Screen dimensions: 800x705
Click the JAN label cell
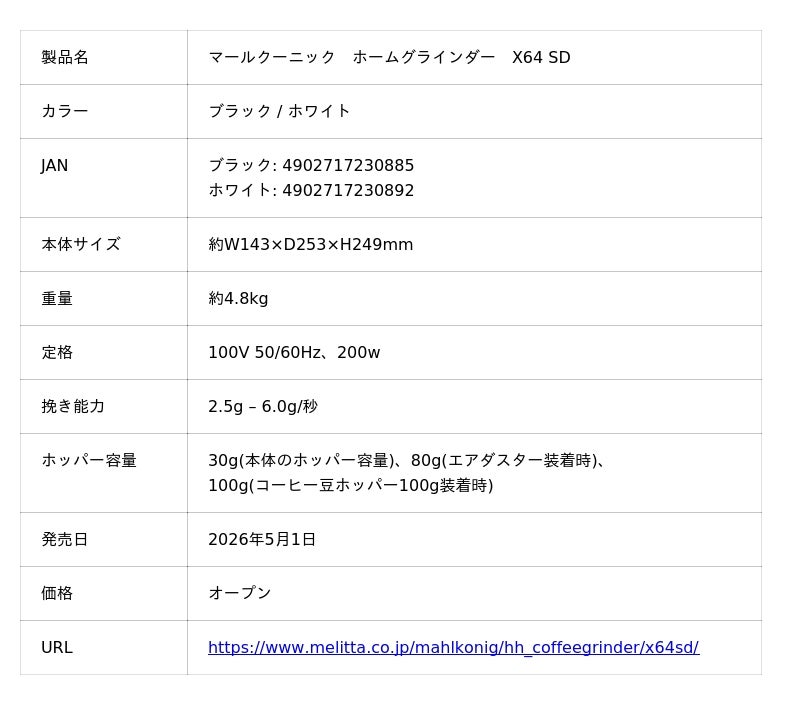tap(55, 166)
